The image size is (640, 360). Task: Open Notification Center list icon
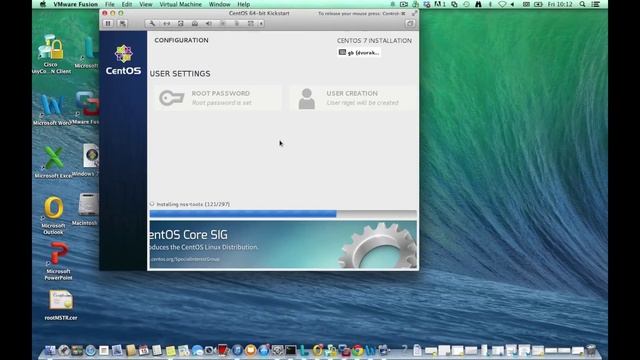[x=596, y=4]
